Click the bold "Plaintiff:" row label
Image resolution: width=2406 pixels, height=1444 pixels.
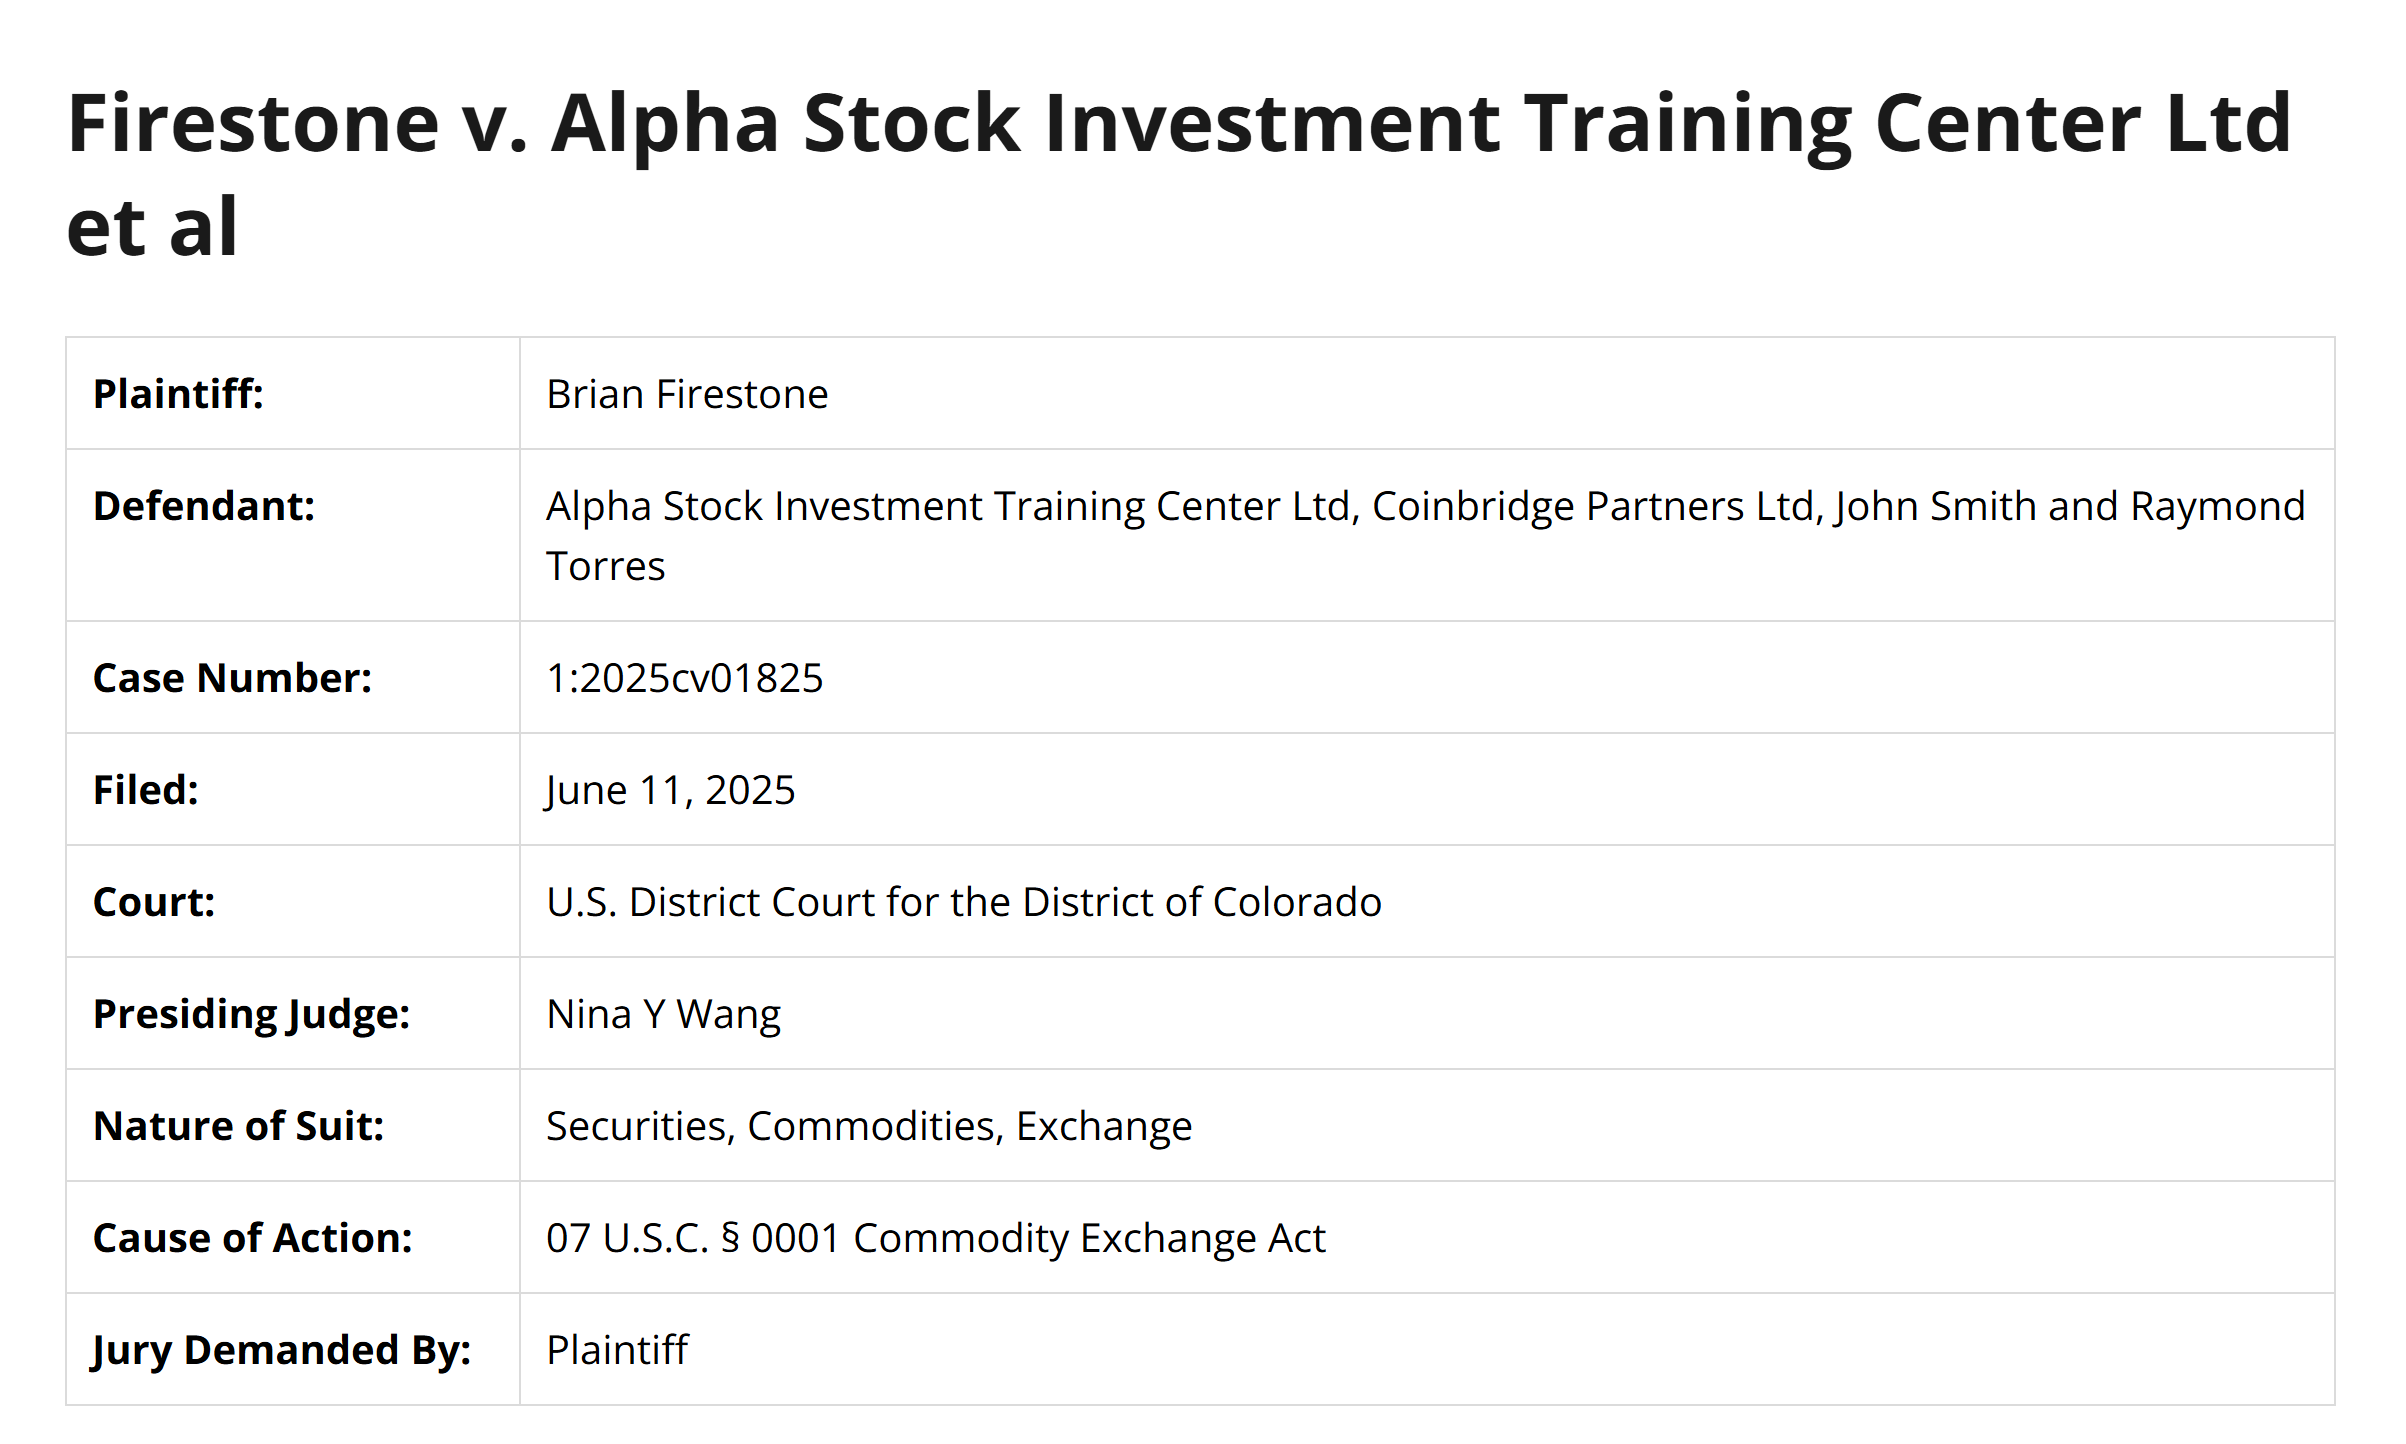click(178, 394)
